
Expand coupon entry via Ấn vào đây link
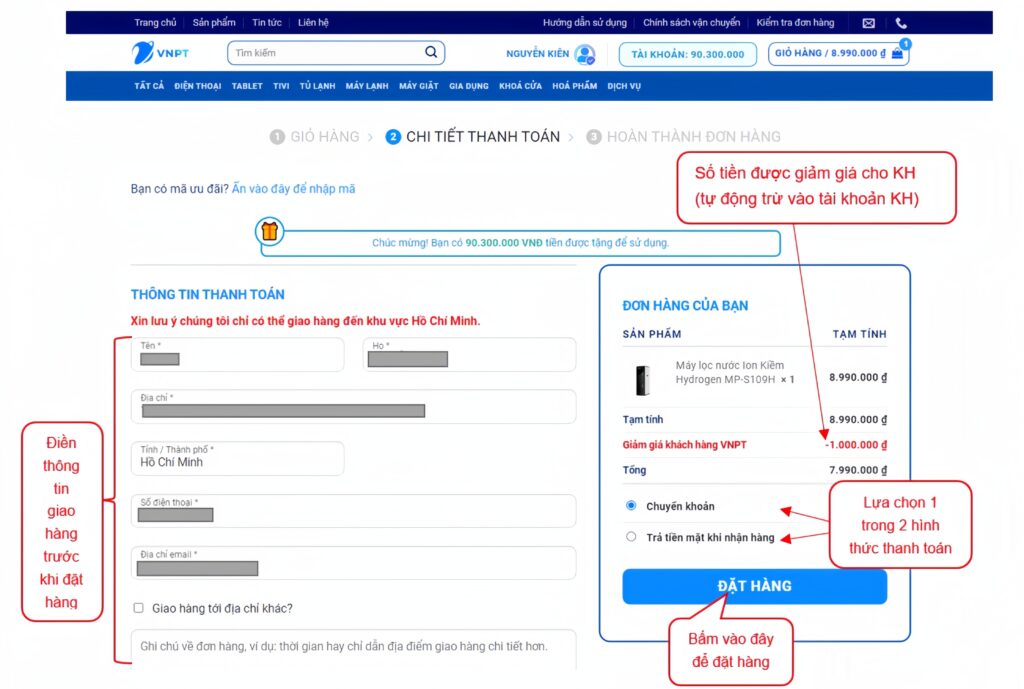(293, 188)
